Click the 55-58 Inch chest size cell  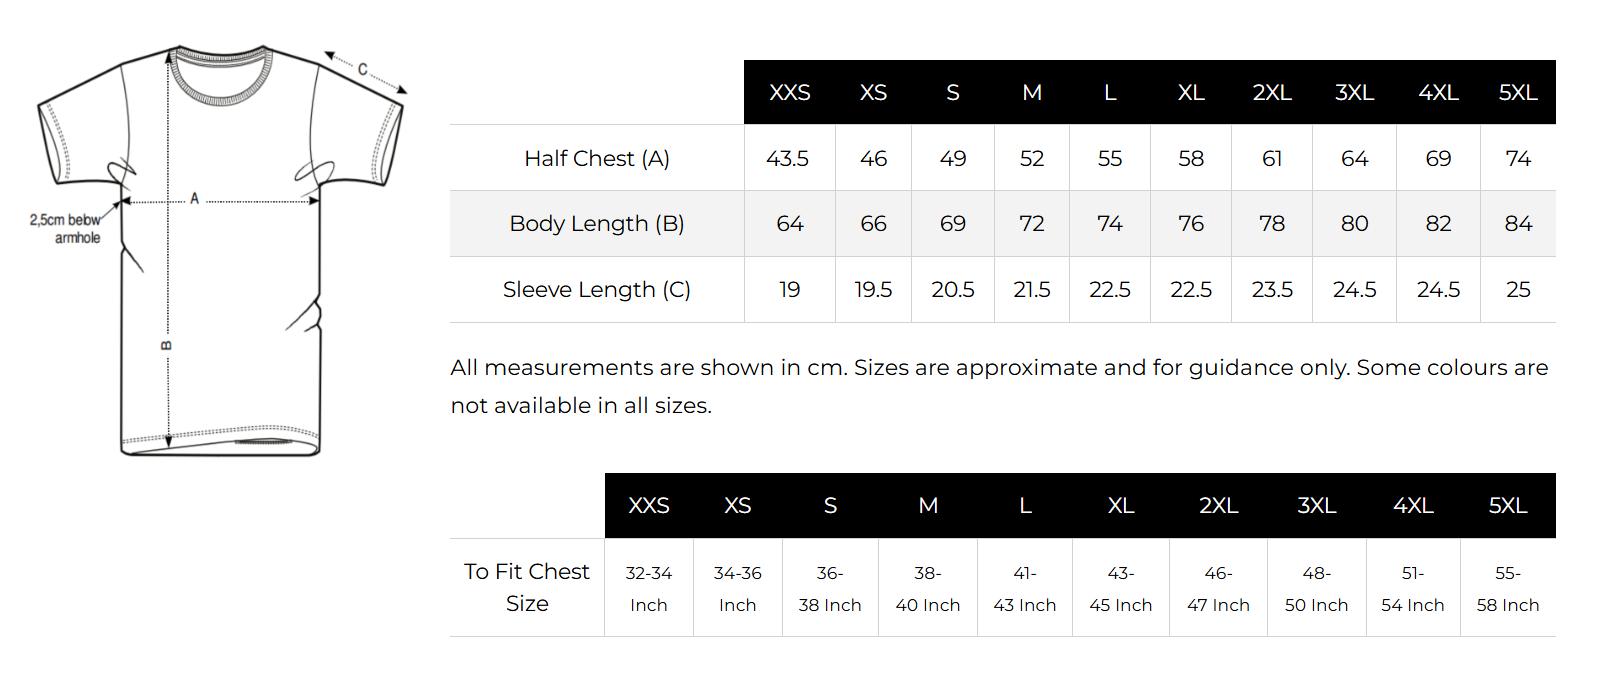tap(1508, 588)
